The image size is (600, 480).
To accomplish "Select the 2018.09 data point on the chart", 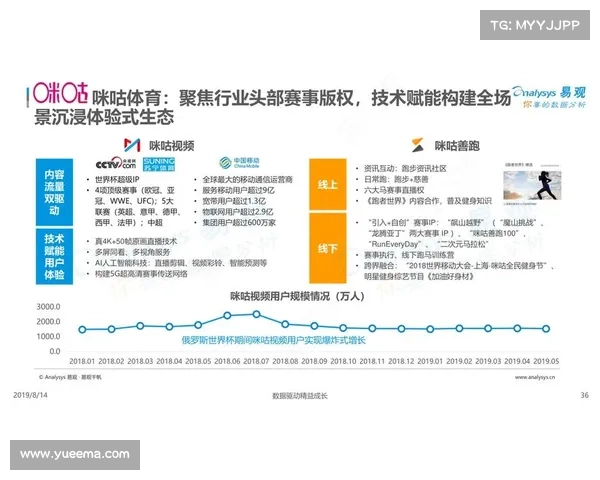I will pyautogui.click(x=314, y=326).
